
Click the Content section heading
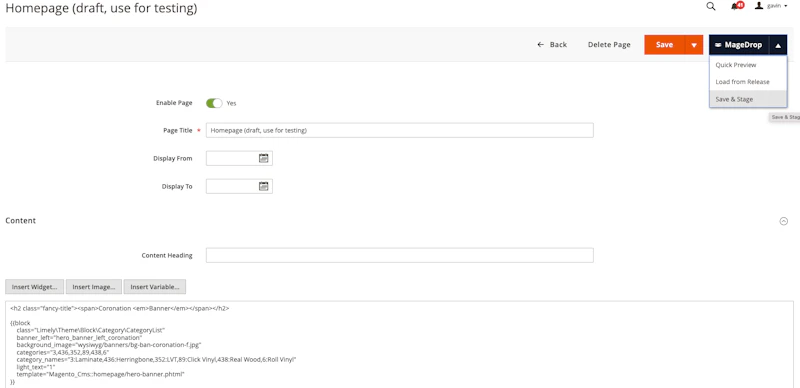[20, 221]
